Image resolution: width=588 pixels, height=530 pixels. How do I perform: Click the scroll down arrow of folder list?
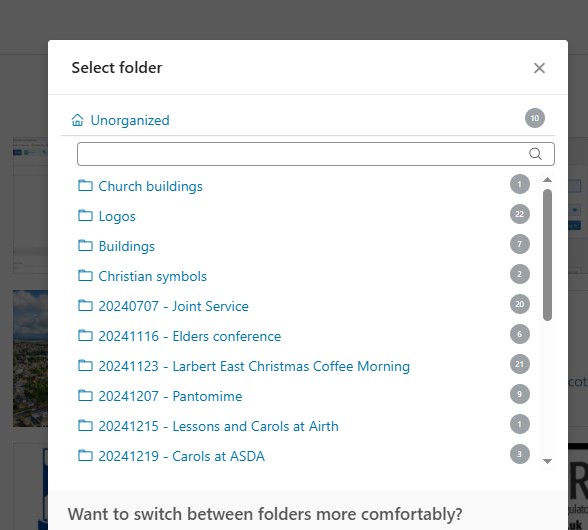(x=547, y=461)
